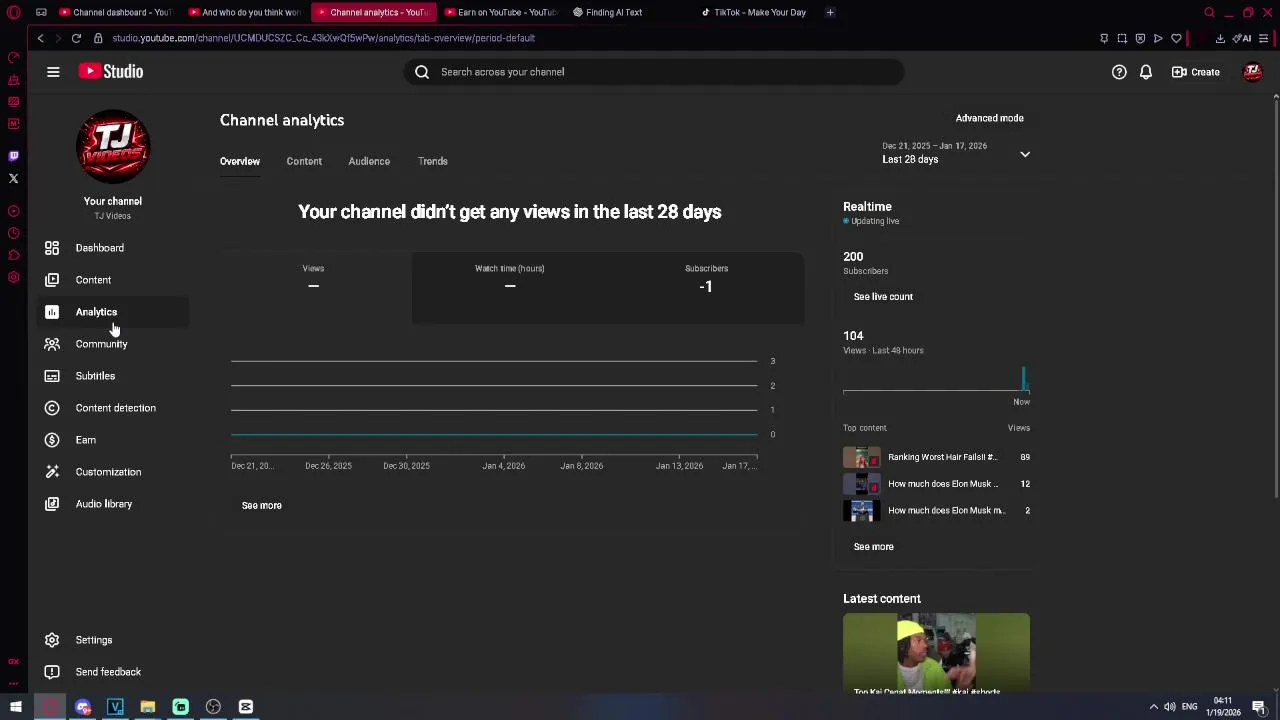Click the YouTube Studio logo
Image resolution: width=1280 pixels, height=720 pixels.
click(111, 72)
